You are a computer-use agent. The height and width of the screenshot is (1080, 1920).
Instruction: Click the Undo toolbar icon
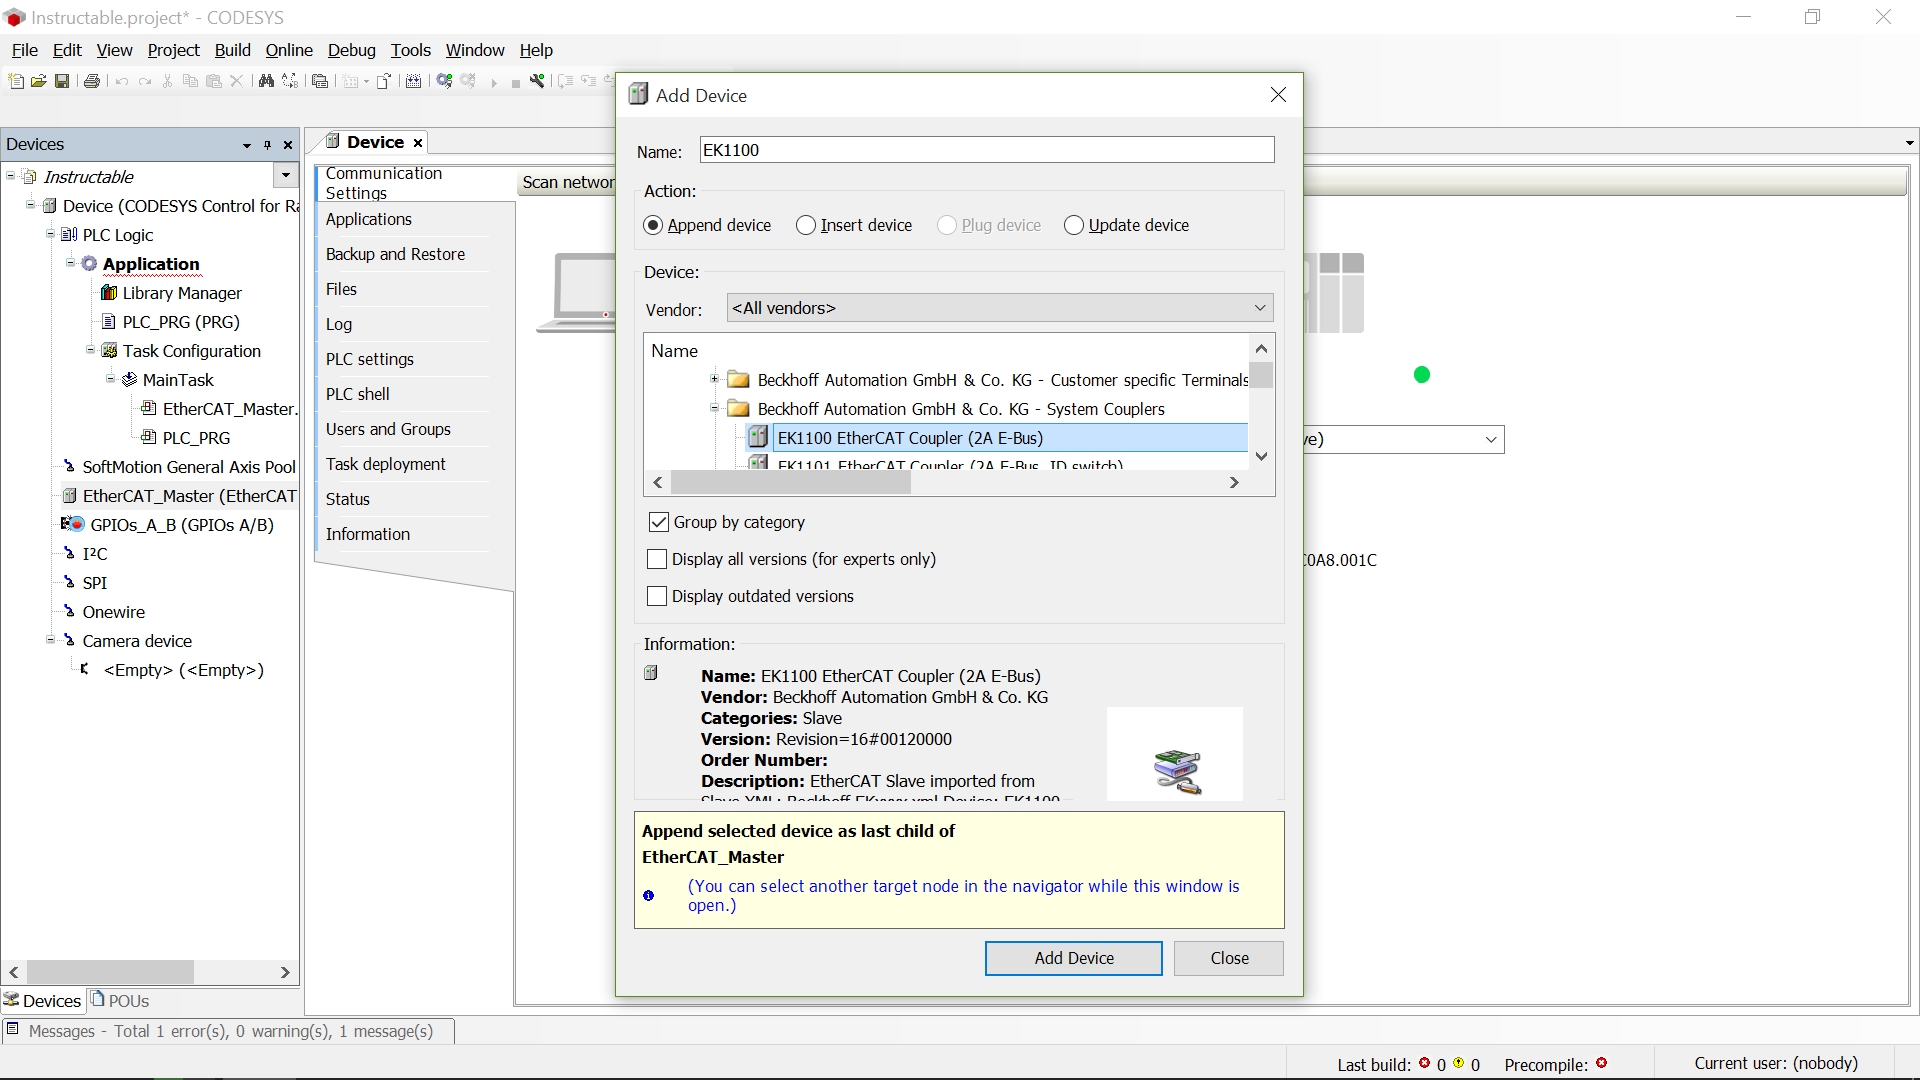pos(122,82)
